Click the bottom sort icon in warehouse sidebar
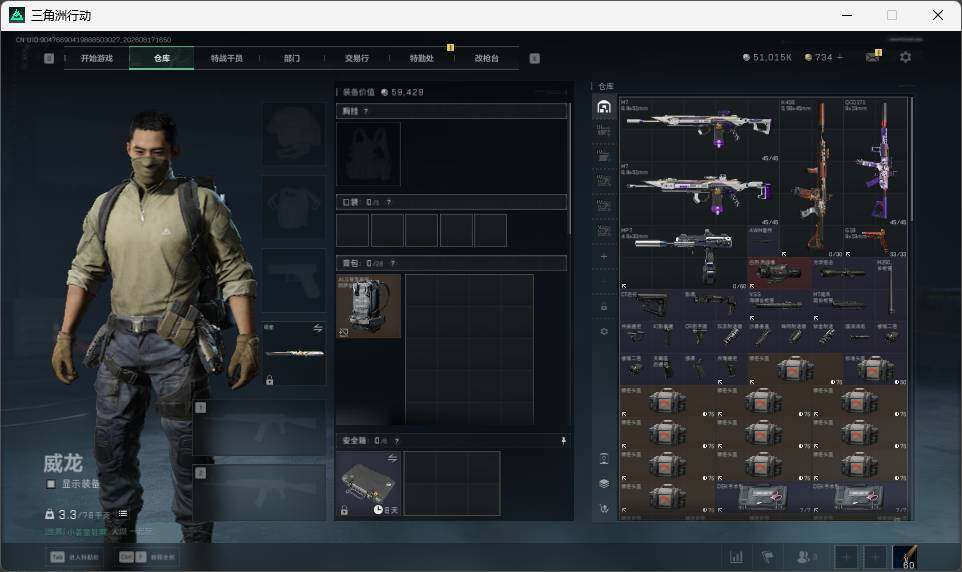This screenshot has height=572, width=962. pyautogui.click(x=604, y=509)
